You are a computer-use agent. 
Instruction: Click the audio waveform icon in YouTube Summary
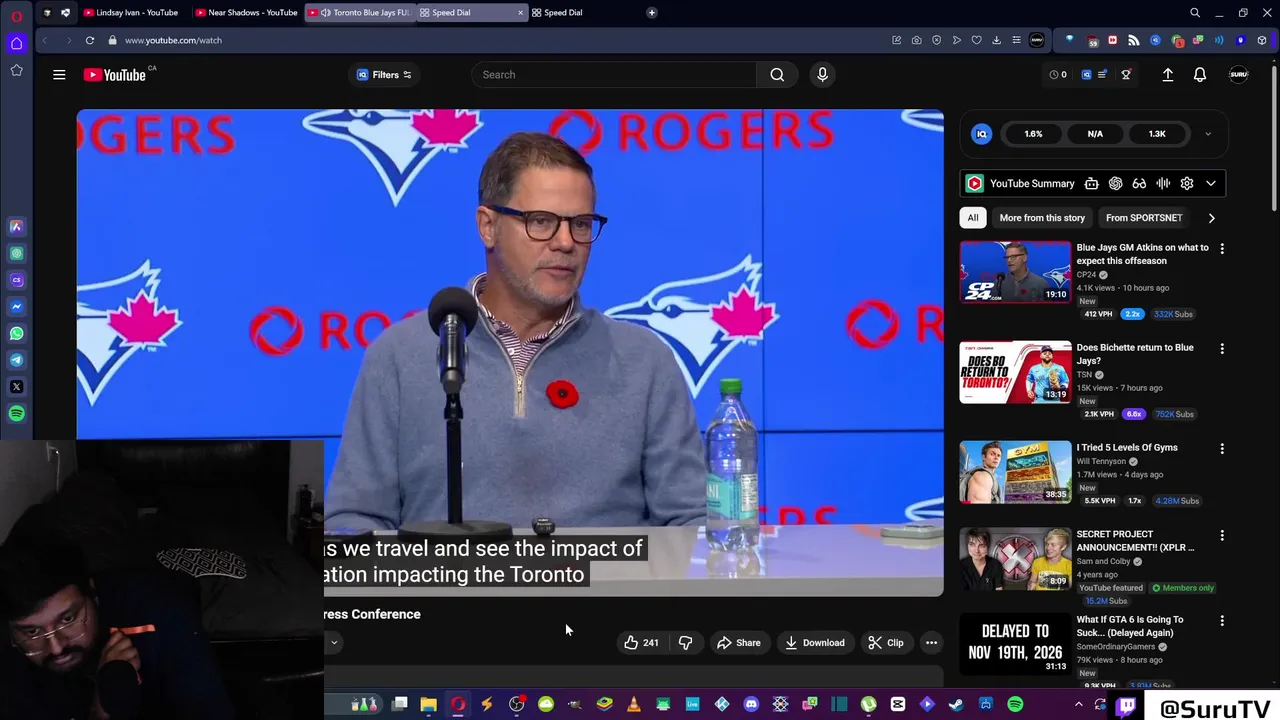(1163, 184)
